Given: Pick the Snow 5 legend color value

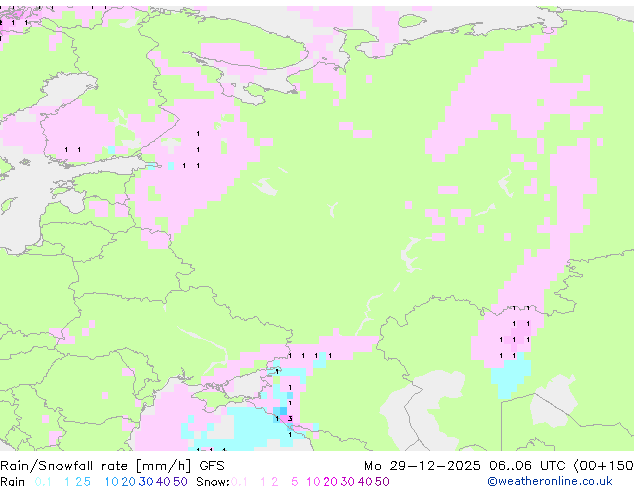Looking at the screenshot, I should point(295,482).
